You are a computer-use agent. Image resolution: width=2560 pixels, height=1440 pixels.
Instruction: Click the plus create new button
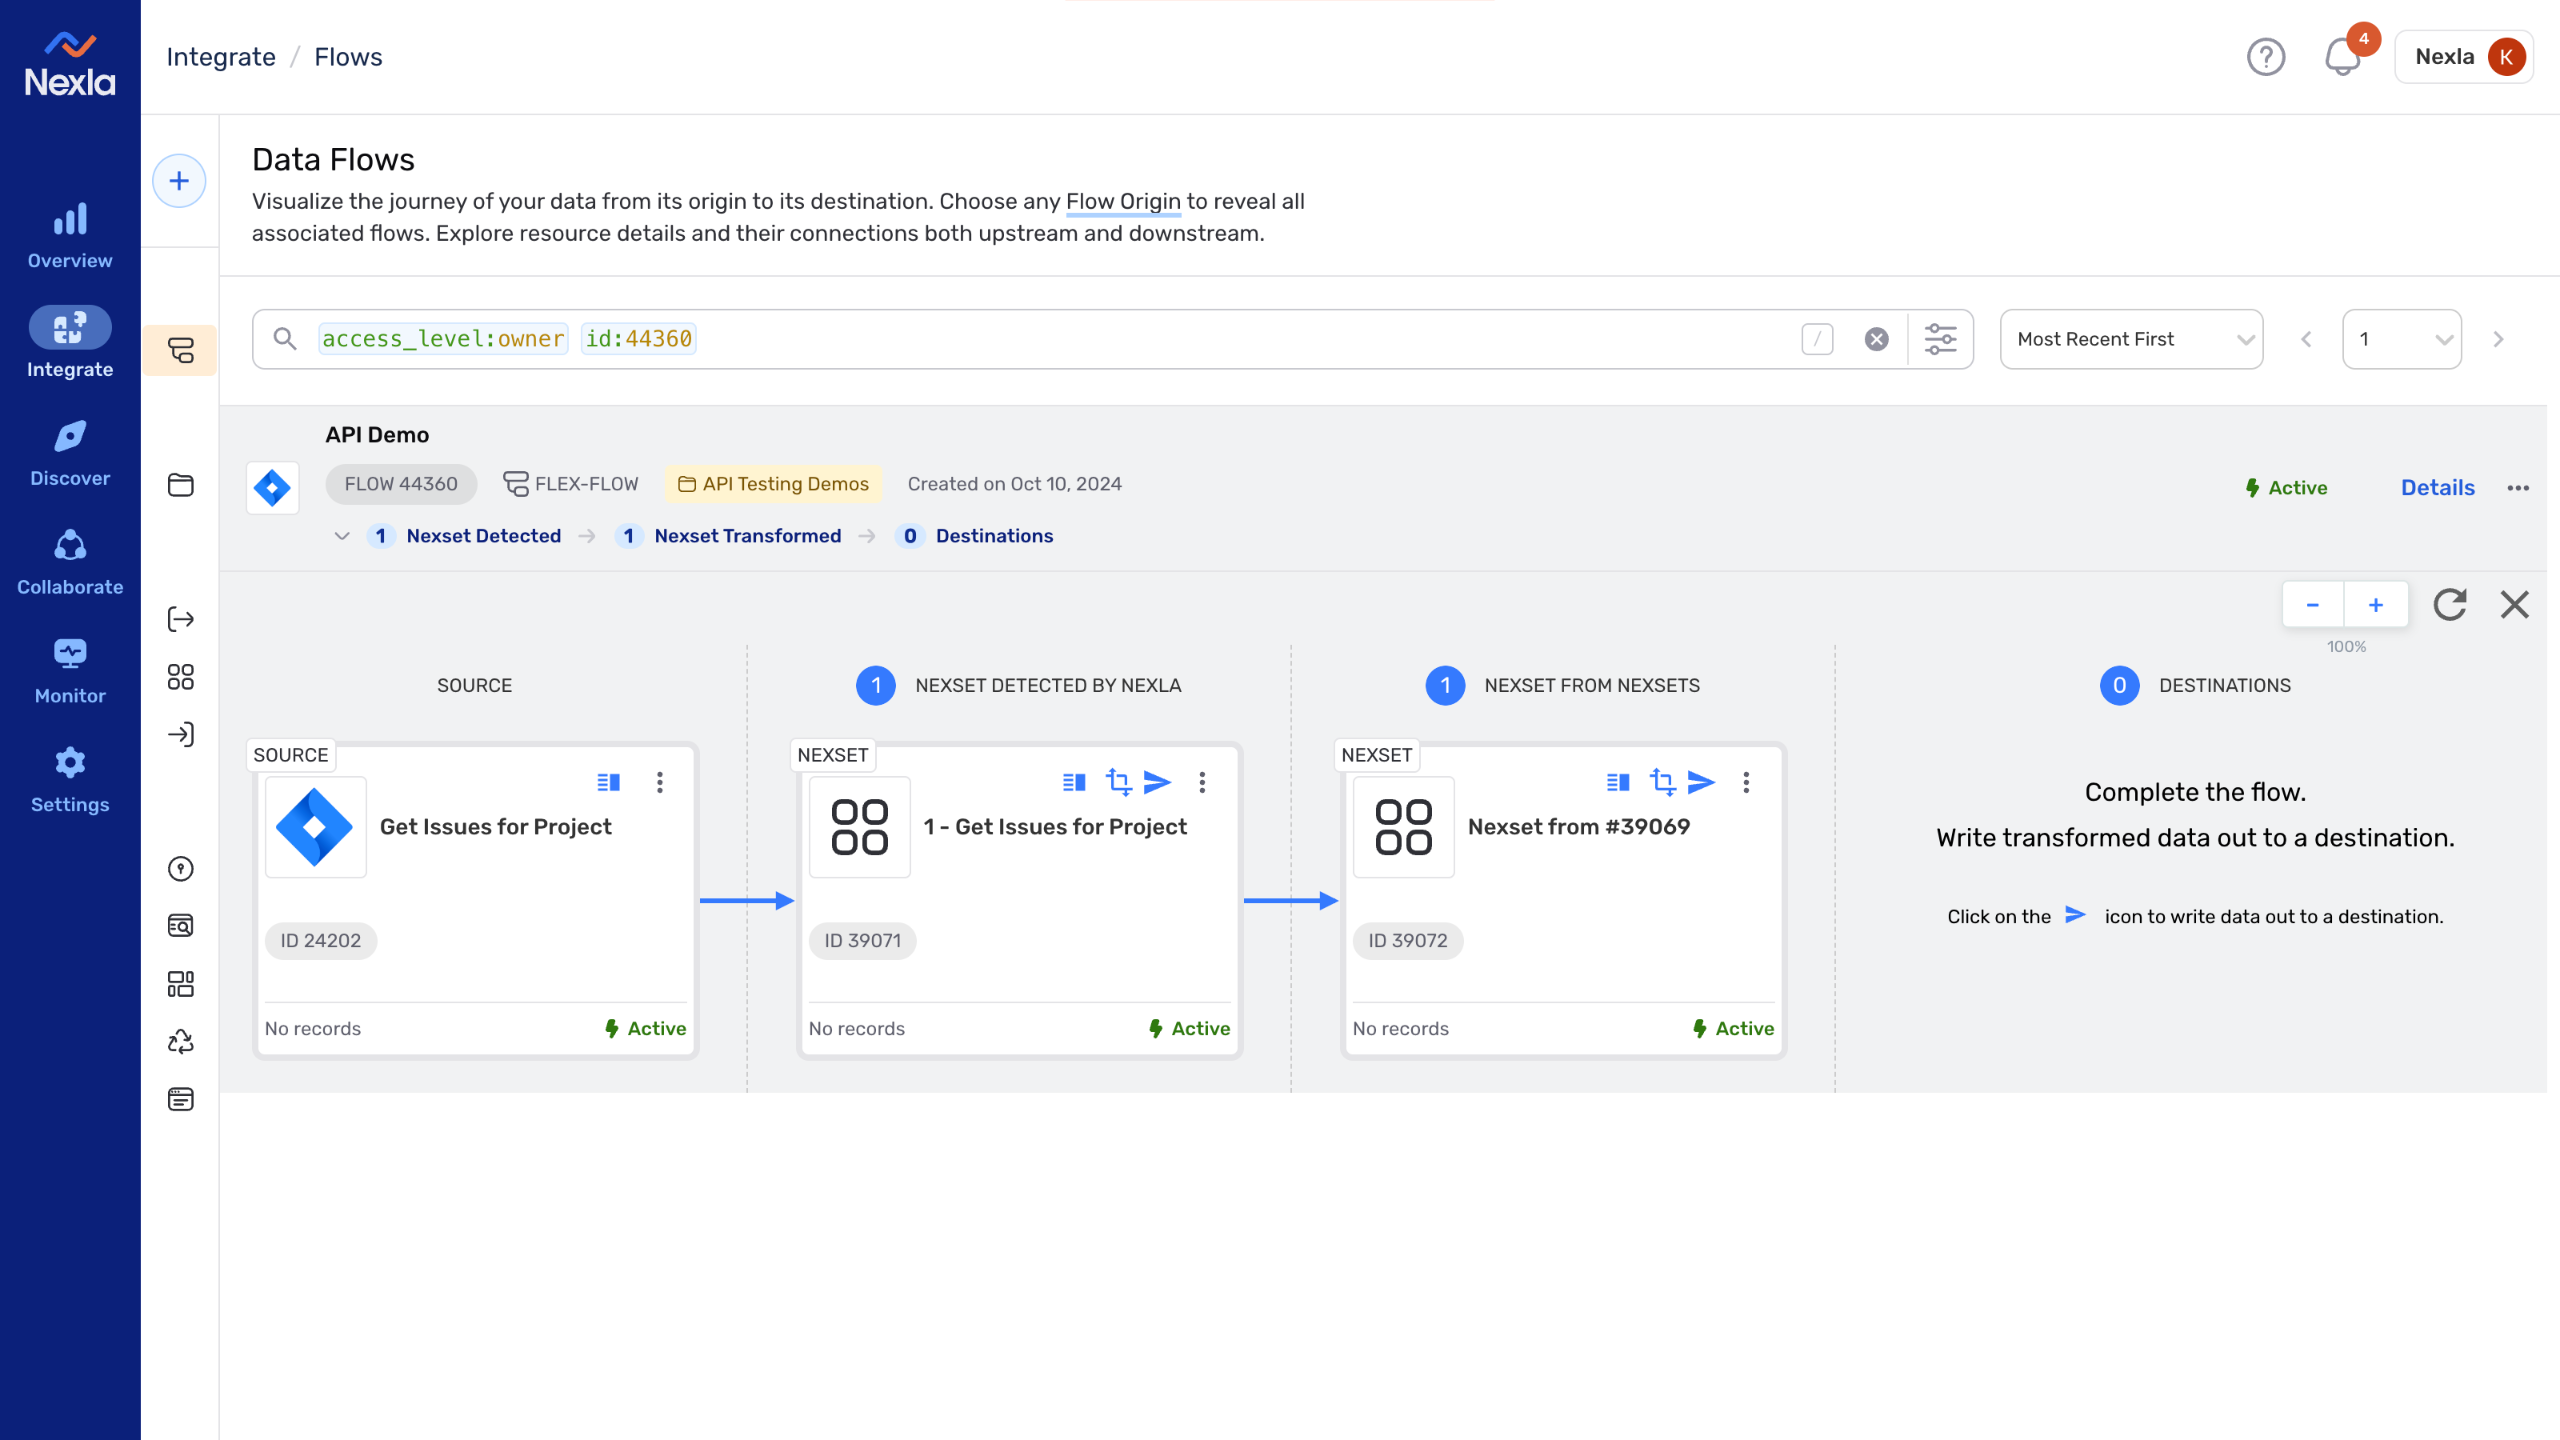pyautogui.click(x=179, y=181)
